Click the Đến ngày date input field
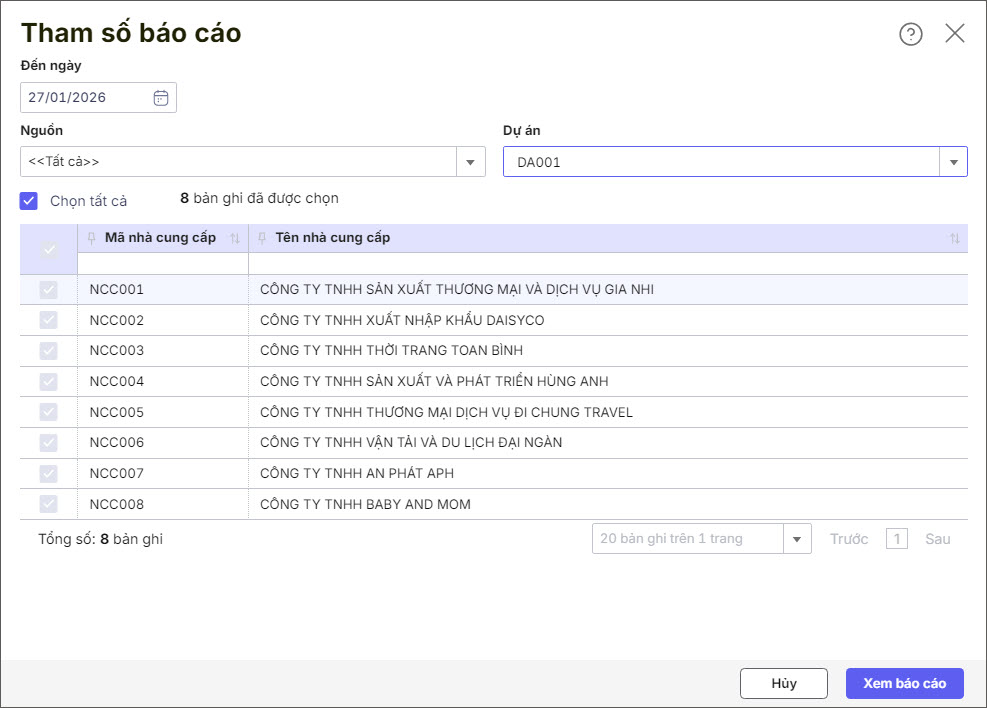 (86, 98)
